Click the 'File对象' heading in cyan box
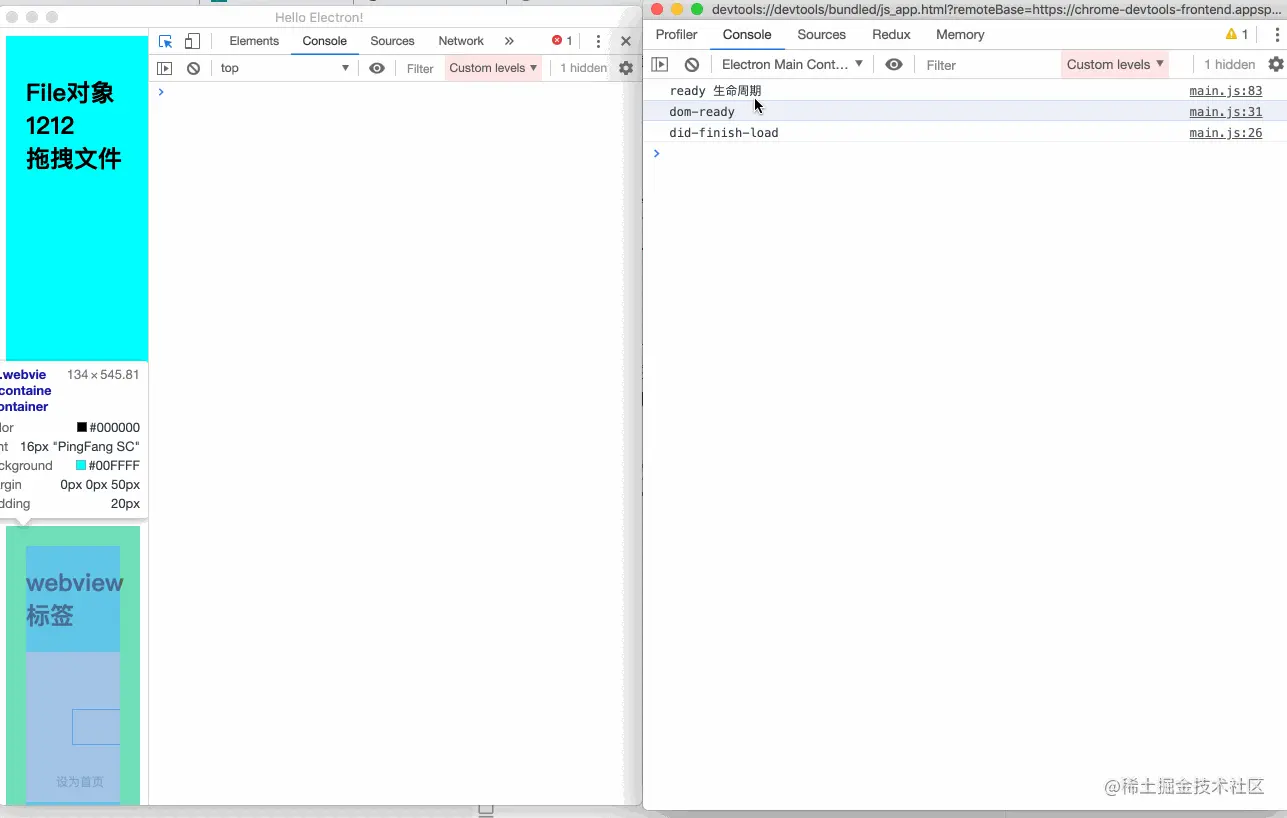1287x818 pixels. pyautogui.click(x=70, y=93)
